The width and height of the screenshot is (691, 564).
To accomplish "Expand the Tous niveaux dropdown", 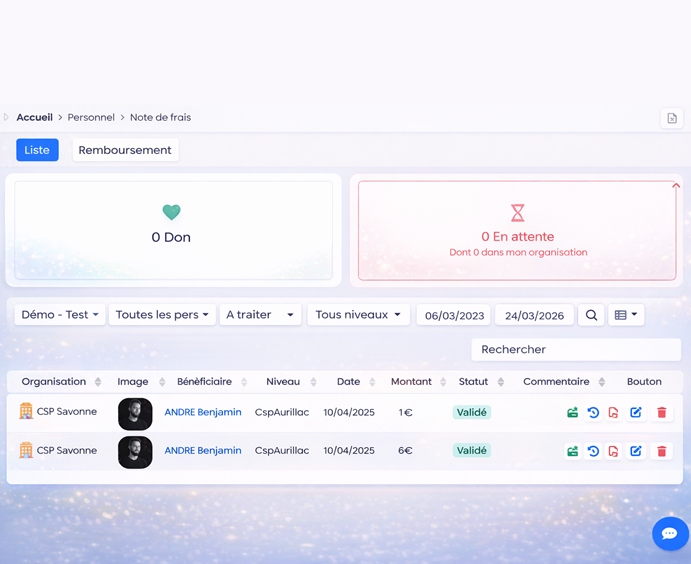I will point(358,315).
